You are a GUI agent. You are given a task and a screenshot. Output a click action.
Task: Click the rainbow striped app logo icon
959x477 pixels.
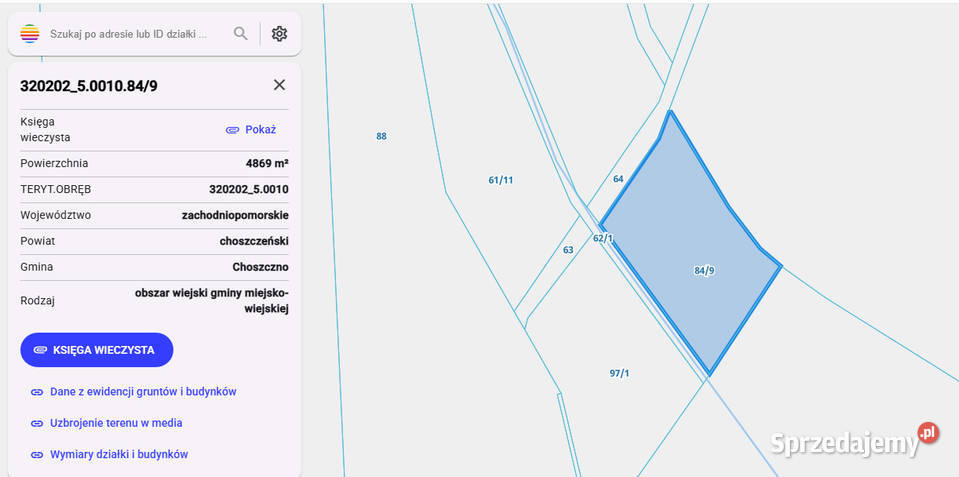pos(30,34)
